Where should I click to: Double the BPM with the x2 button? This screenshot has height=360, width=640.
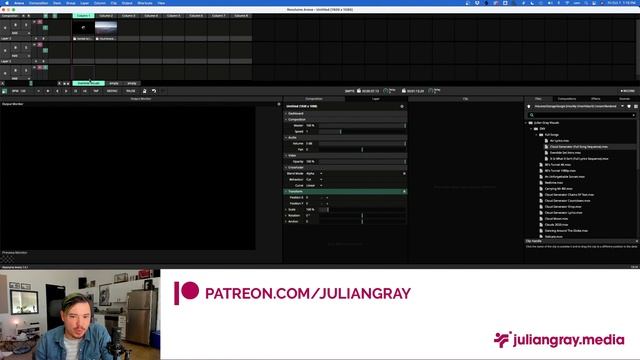pyautogui.click(x=85, y=91)
